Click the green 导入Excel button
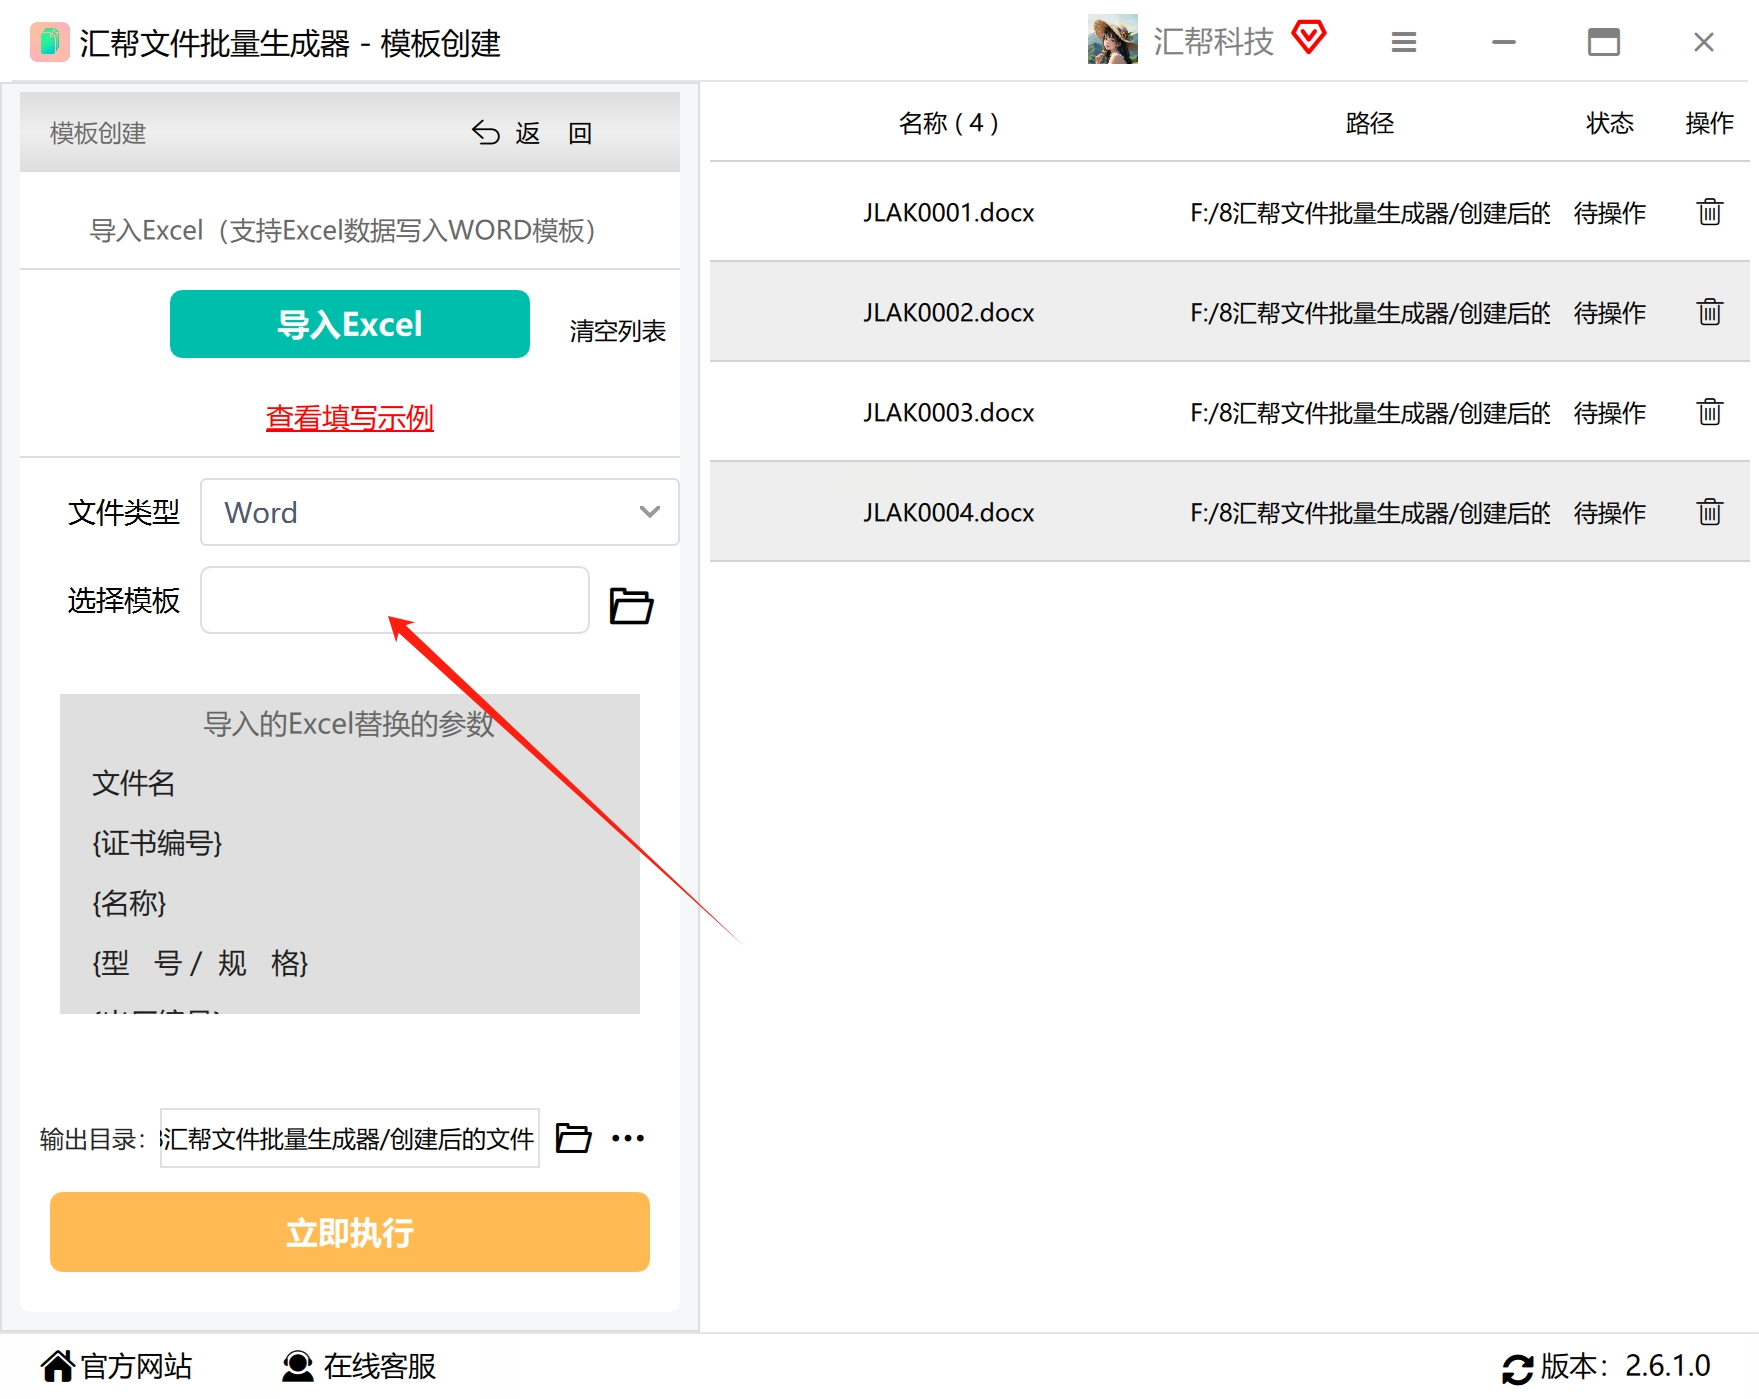 point(350,324)
